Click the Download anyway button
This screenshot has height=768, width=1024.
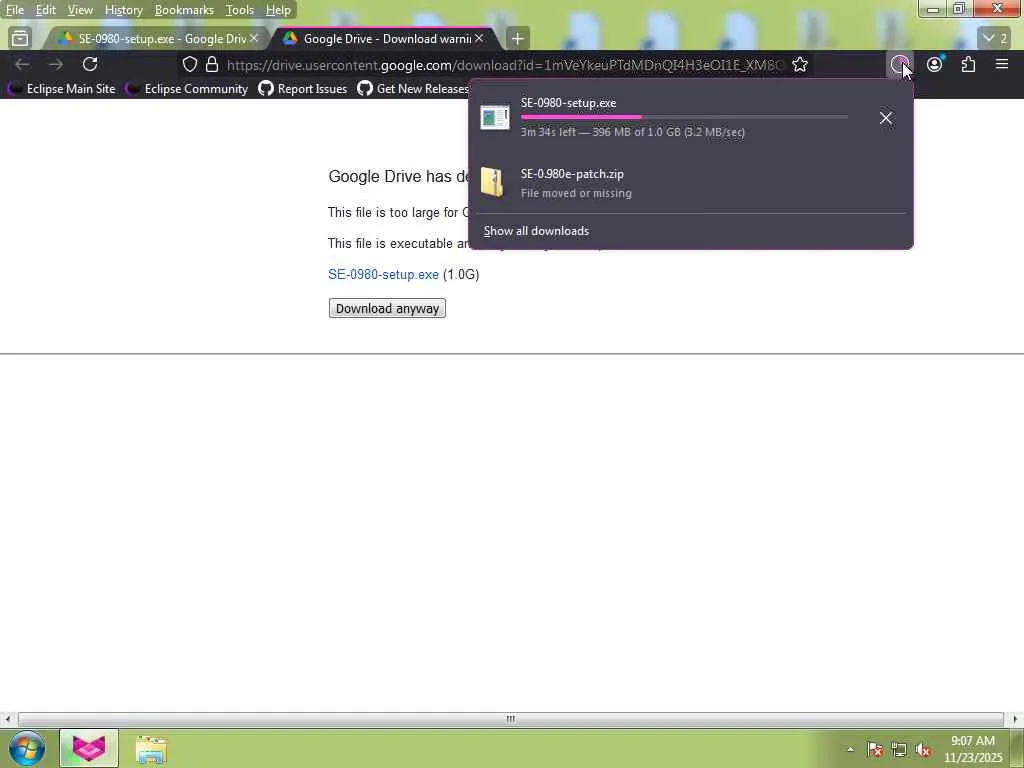coord(387,308)
